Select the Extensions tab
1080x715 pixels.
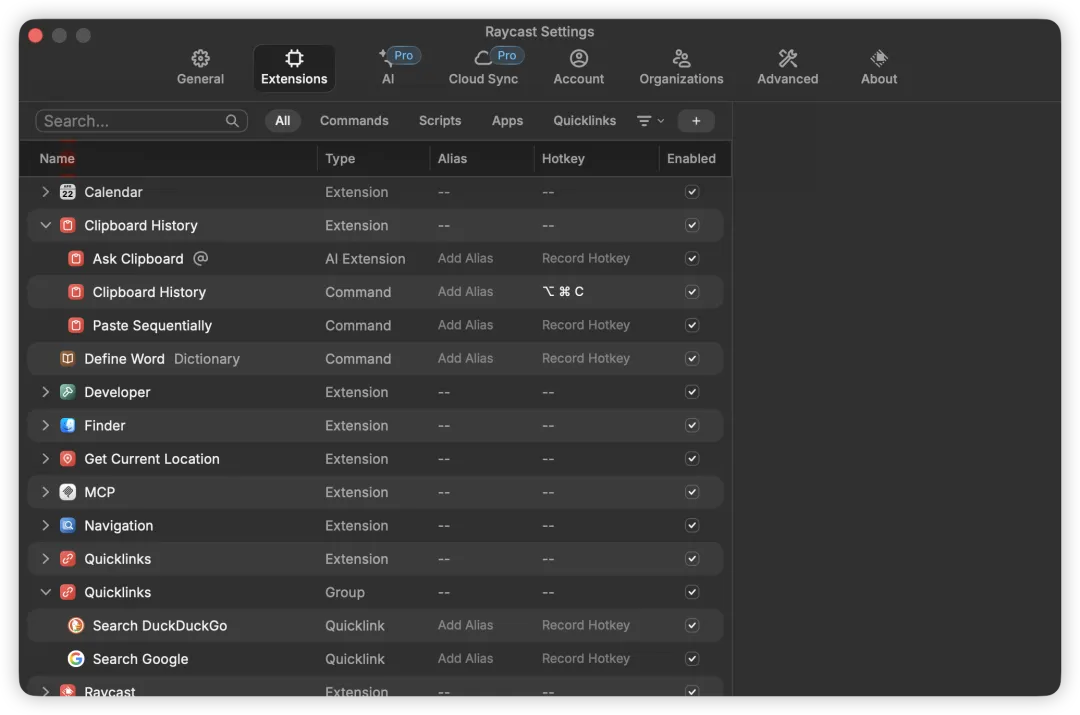(294, 68)
